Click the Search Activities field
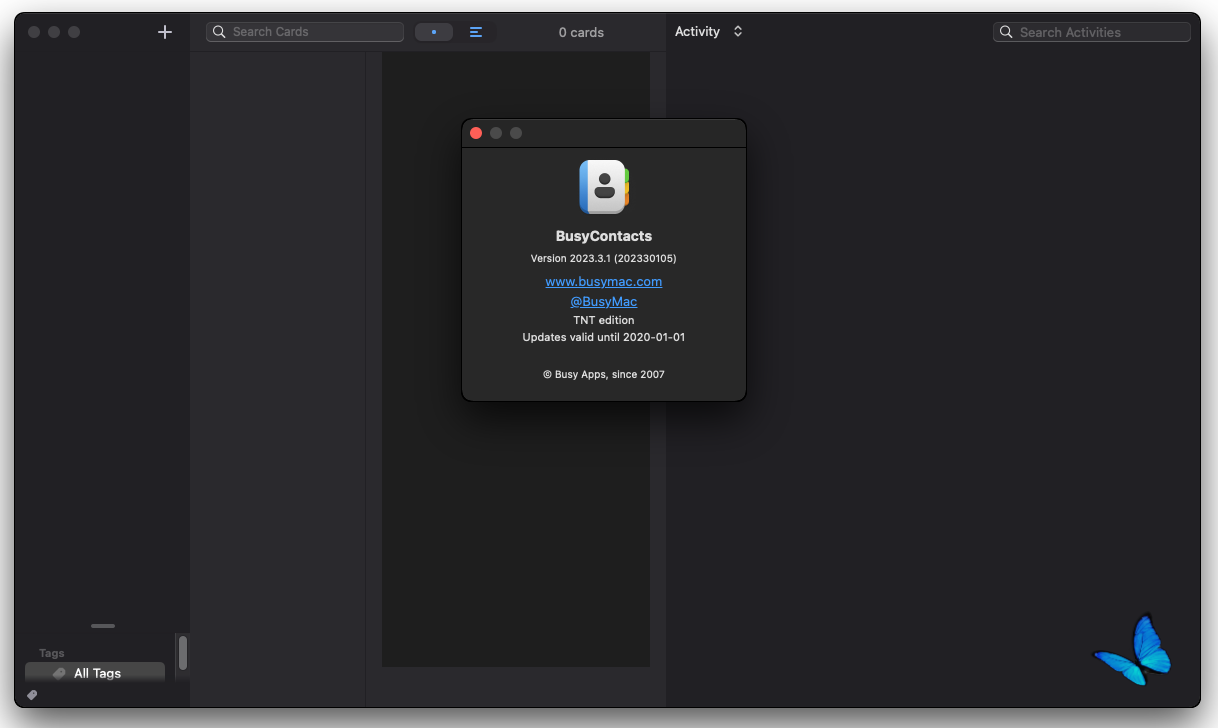Screen dimensions: 1218x728 tap(1092, 32)
